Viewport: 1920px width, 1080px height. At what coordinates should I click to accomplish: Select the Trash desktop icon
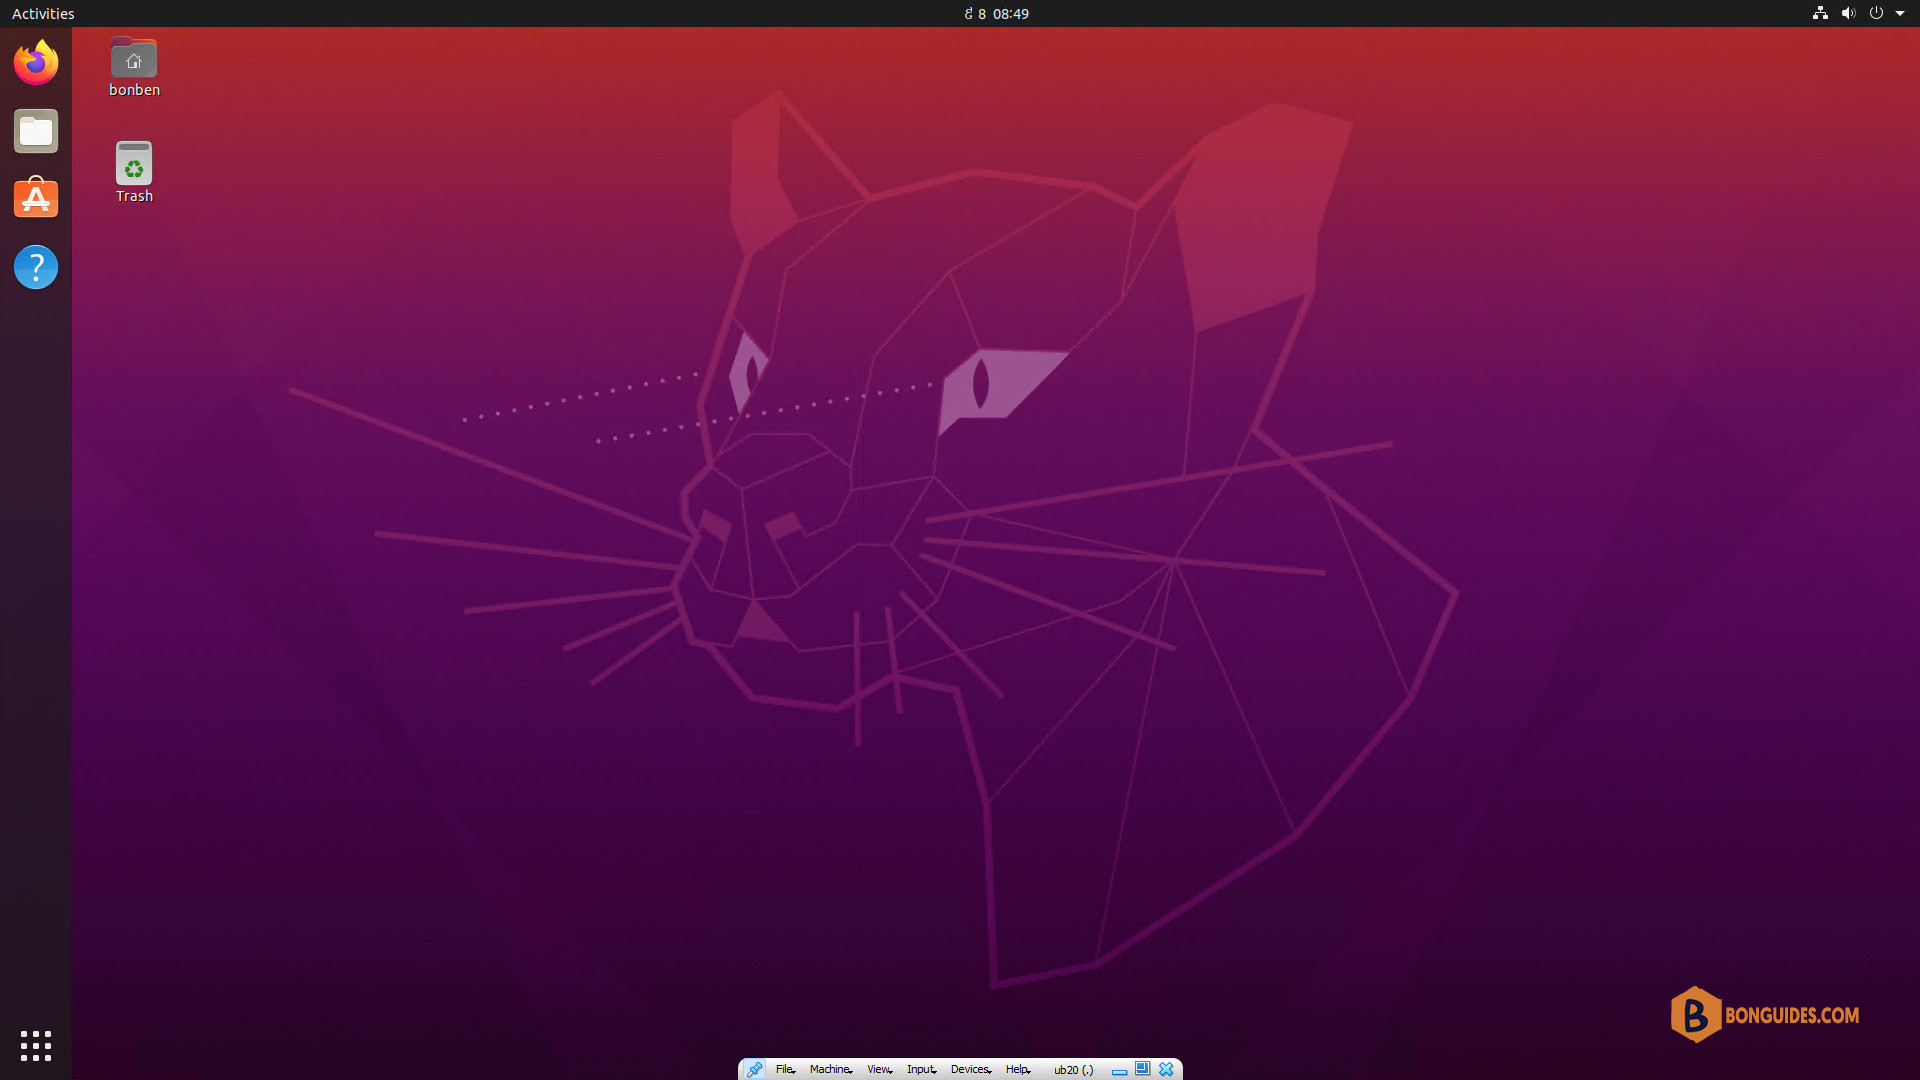click(134, 172)
